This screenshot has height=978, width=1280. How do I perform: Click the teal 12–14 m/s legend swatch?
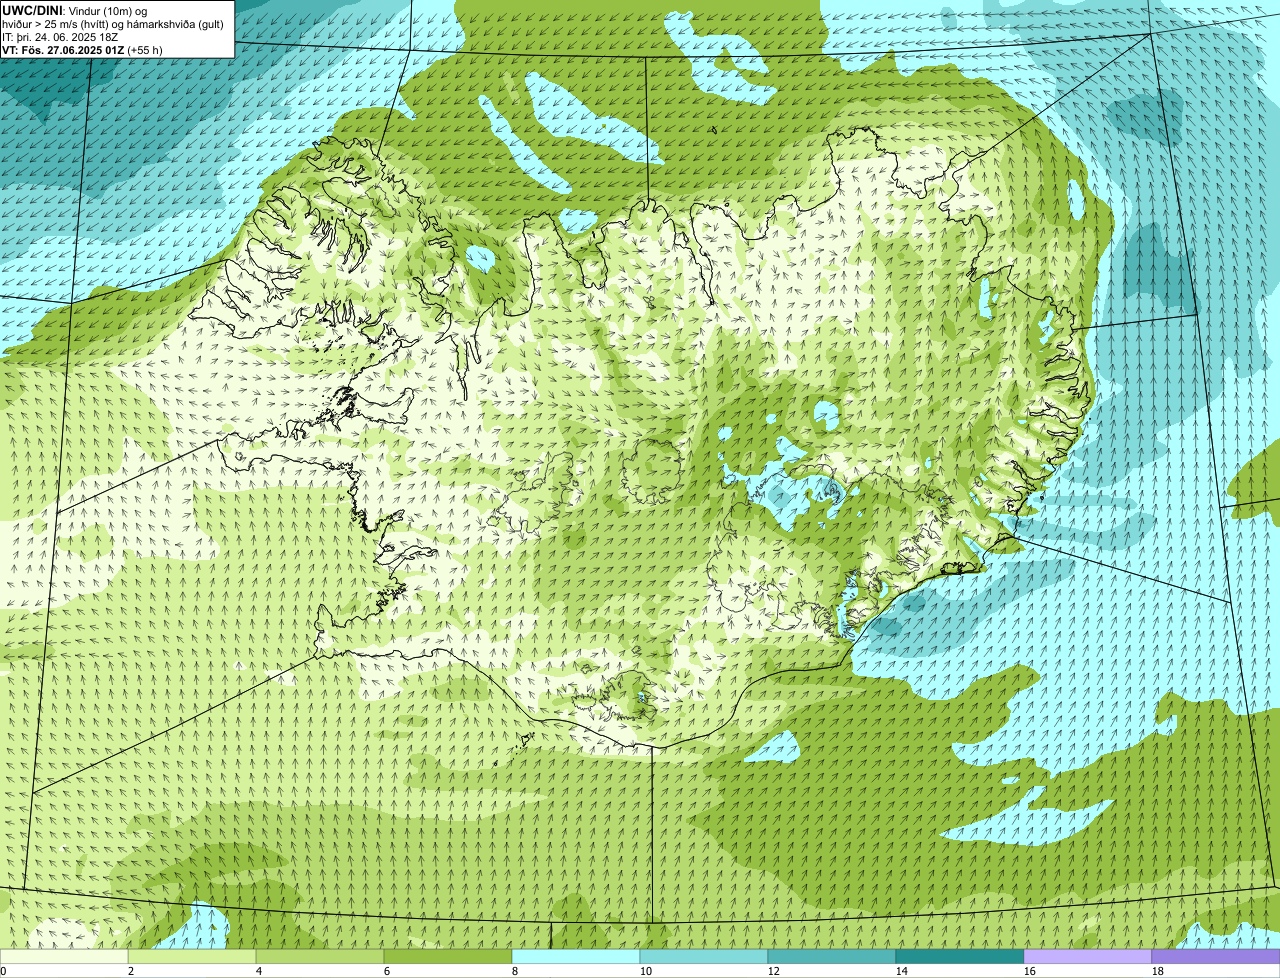pos(832,957)
